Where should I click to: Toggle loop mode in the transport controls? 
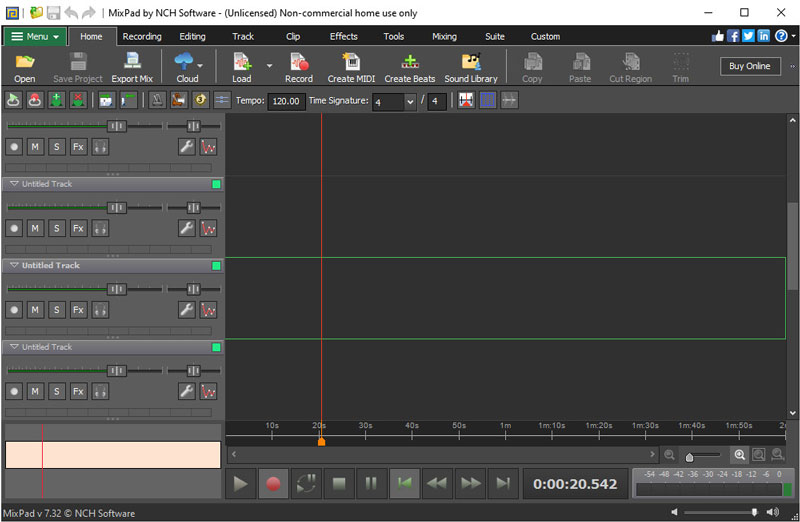pos(305,484)
